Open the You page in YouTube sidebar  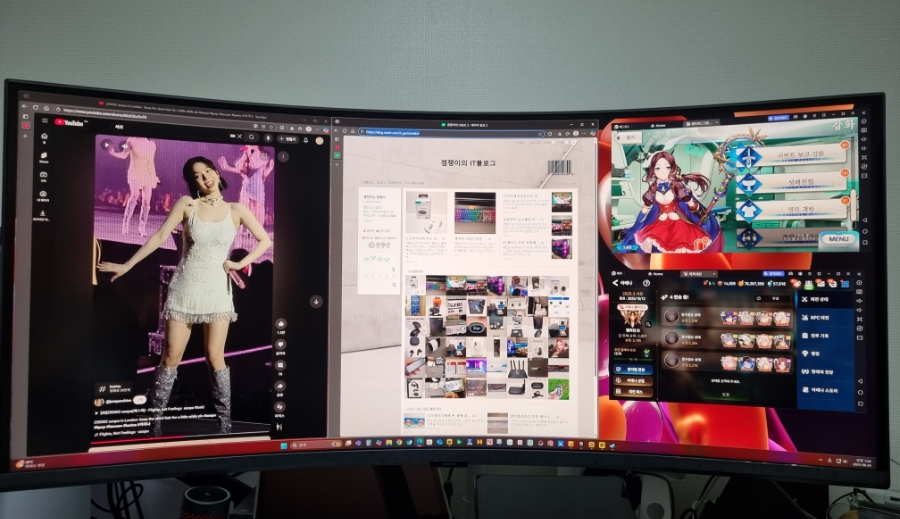point(42,196)
